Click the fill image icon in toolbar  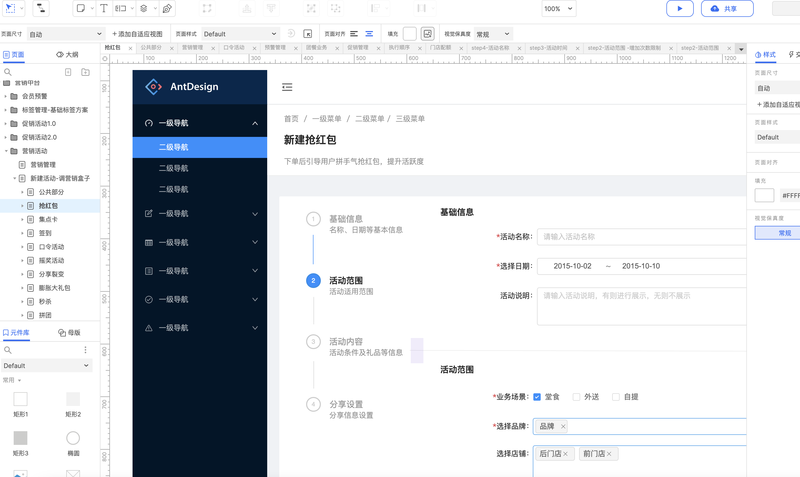coord(428,34)
